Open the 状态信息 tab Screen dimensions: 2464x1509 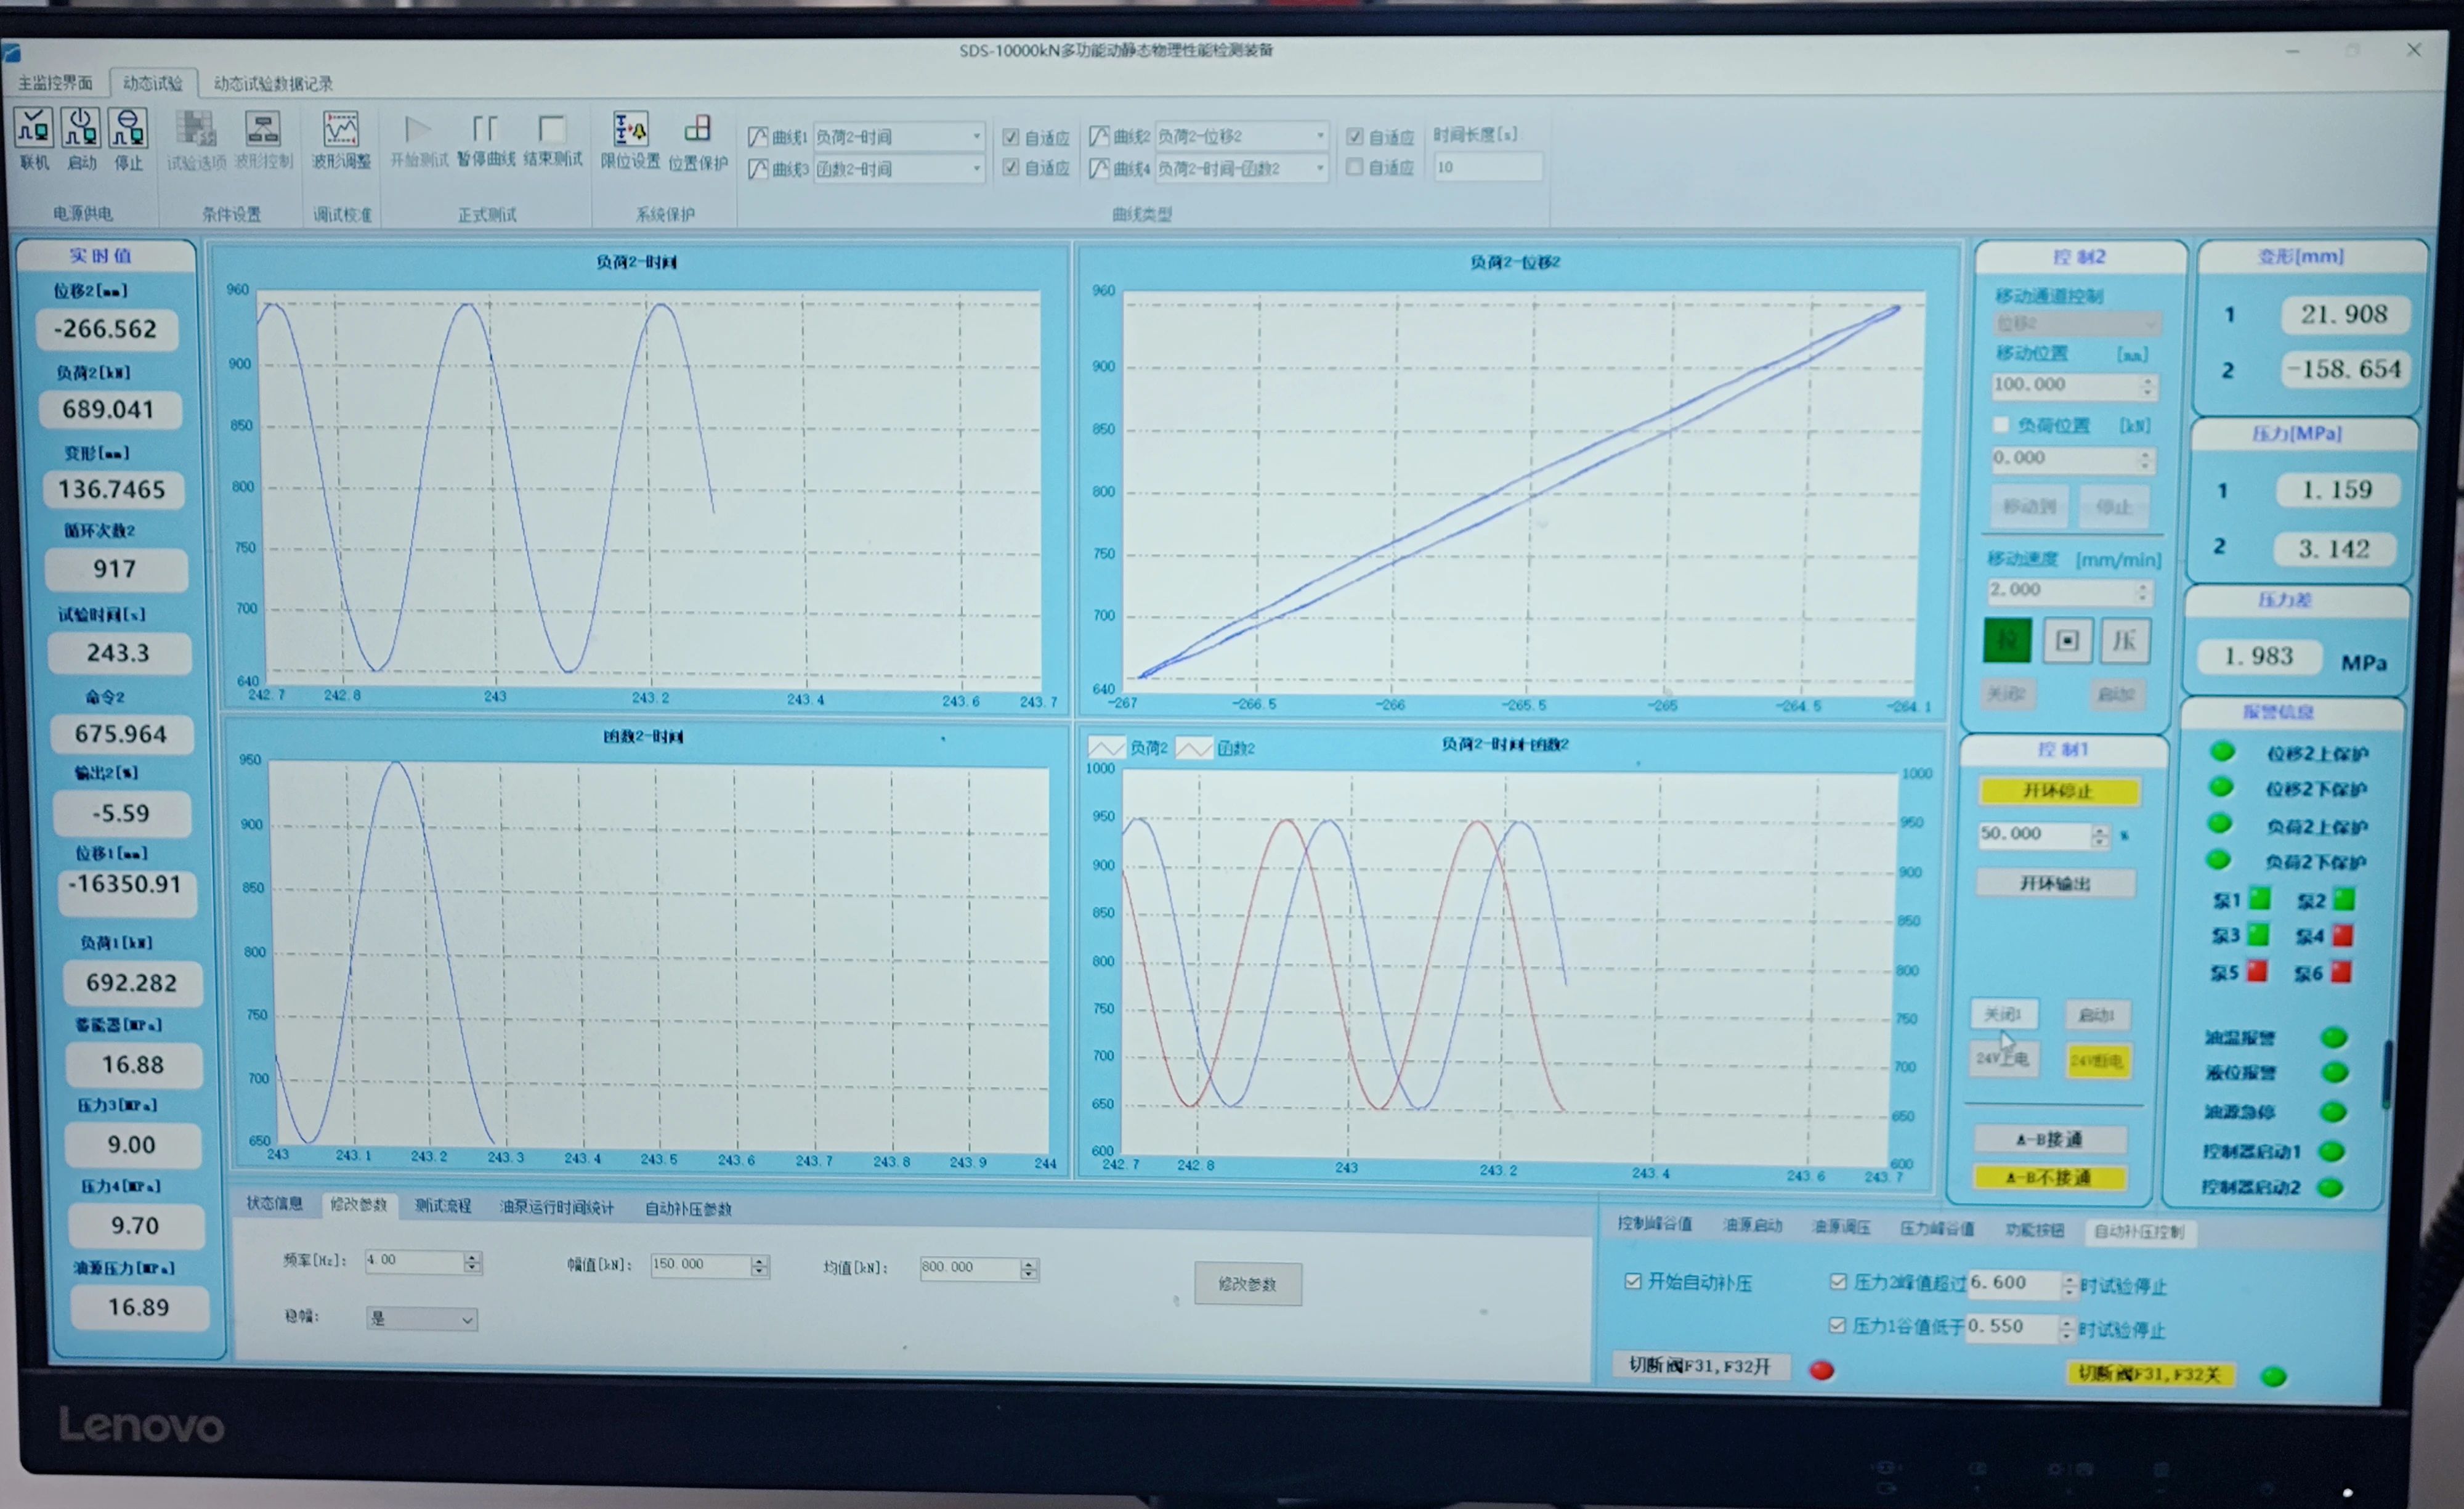pos(274,1204)
